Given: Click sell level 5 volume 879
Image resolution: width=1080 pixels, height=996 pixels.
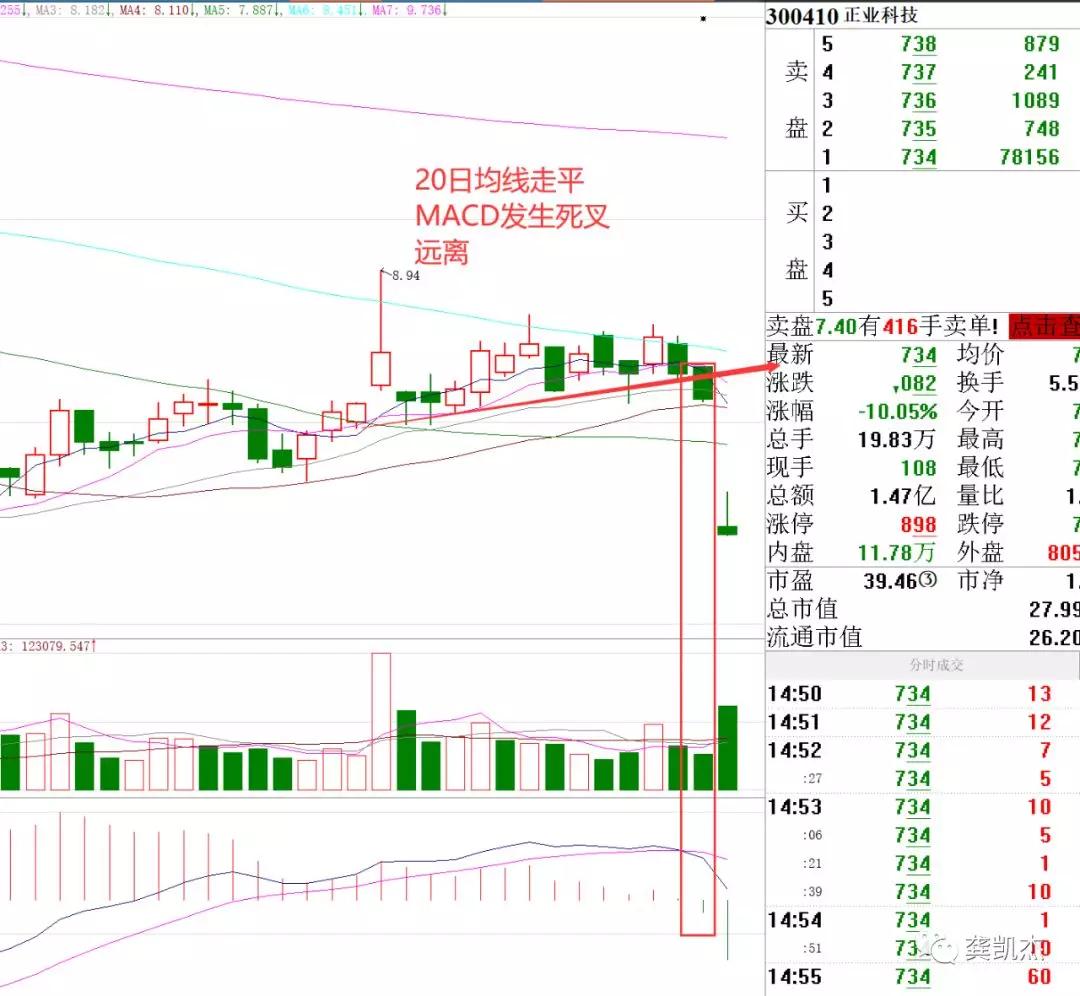Looking at the screenshot, I should [x=1041, y=44].
